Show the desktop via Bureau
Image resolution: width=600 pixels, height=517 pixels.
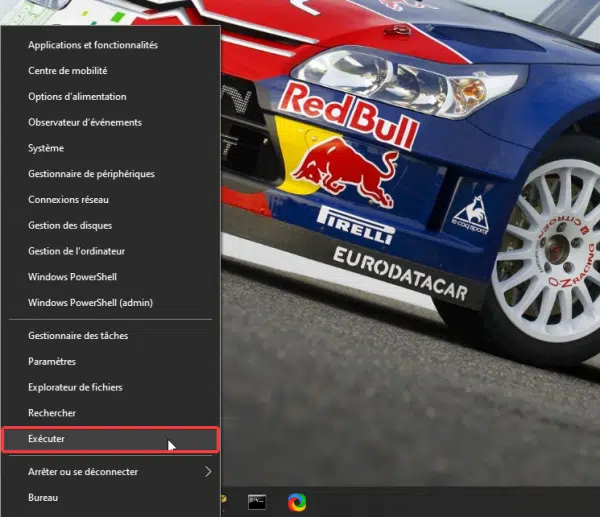pyautogui.click(x=111, y=498)
